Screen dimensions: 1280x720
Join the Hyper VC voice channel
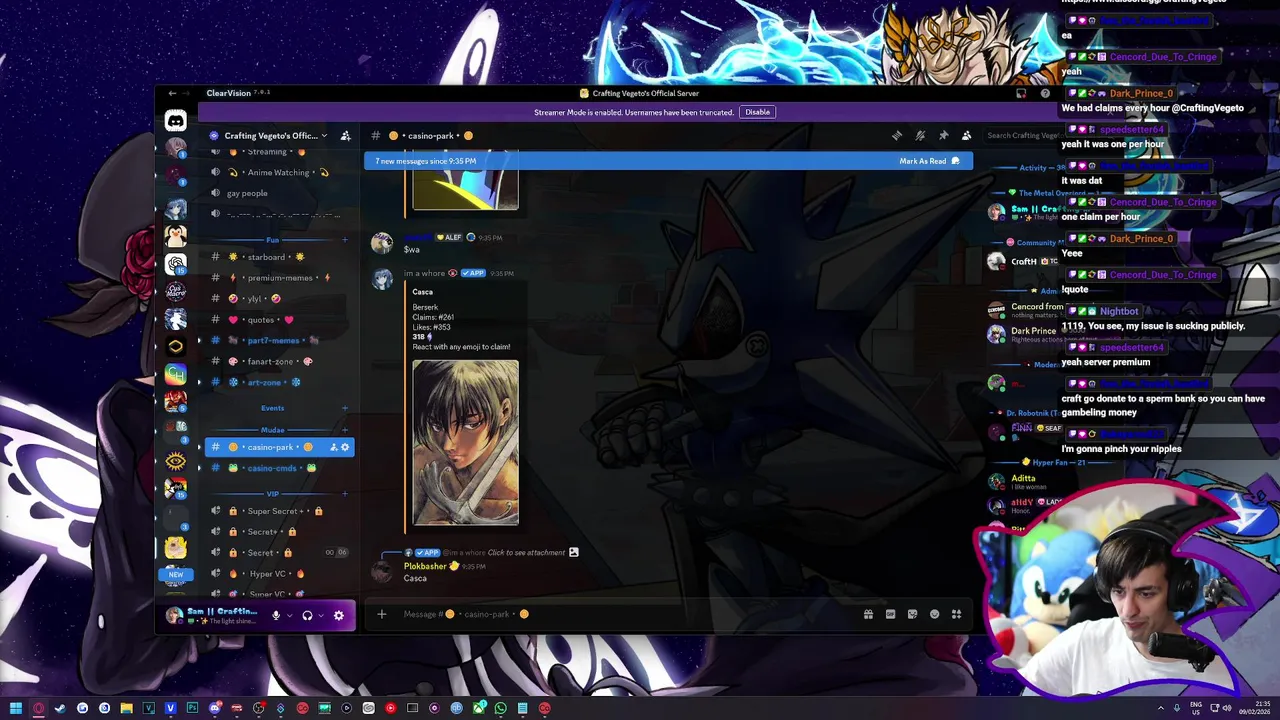pyautogui.click(x=279, y=574)
